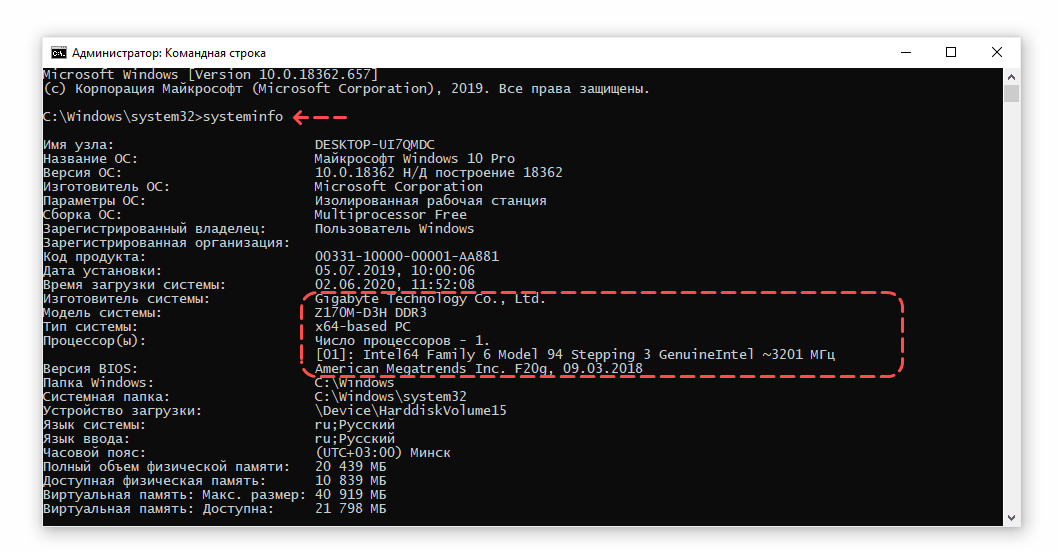Click the label 'Процессор(ы):'
1058x552 pixels.
[x=94, y=341]
